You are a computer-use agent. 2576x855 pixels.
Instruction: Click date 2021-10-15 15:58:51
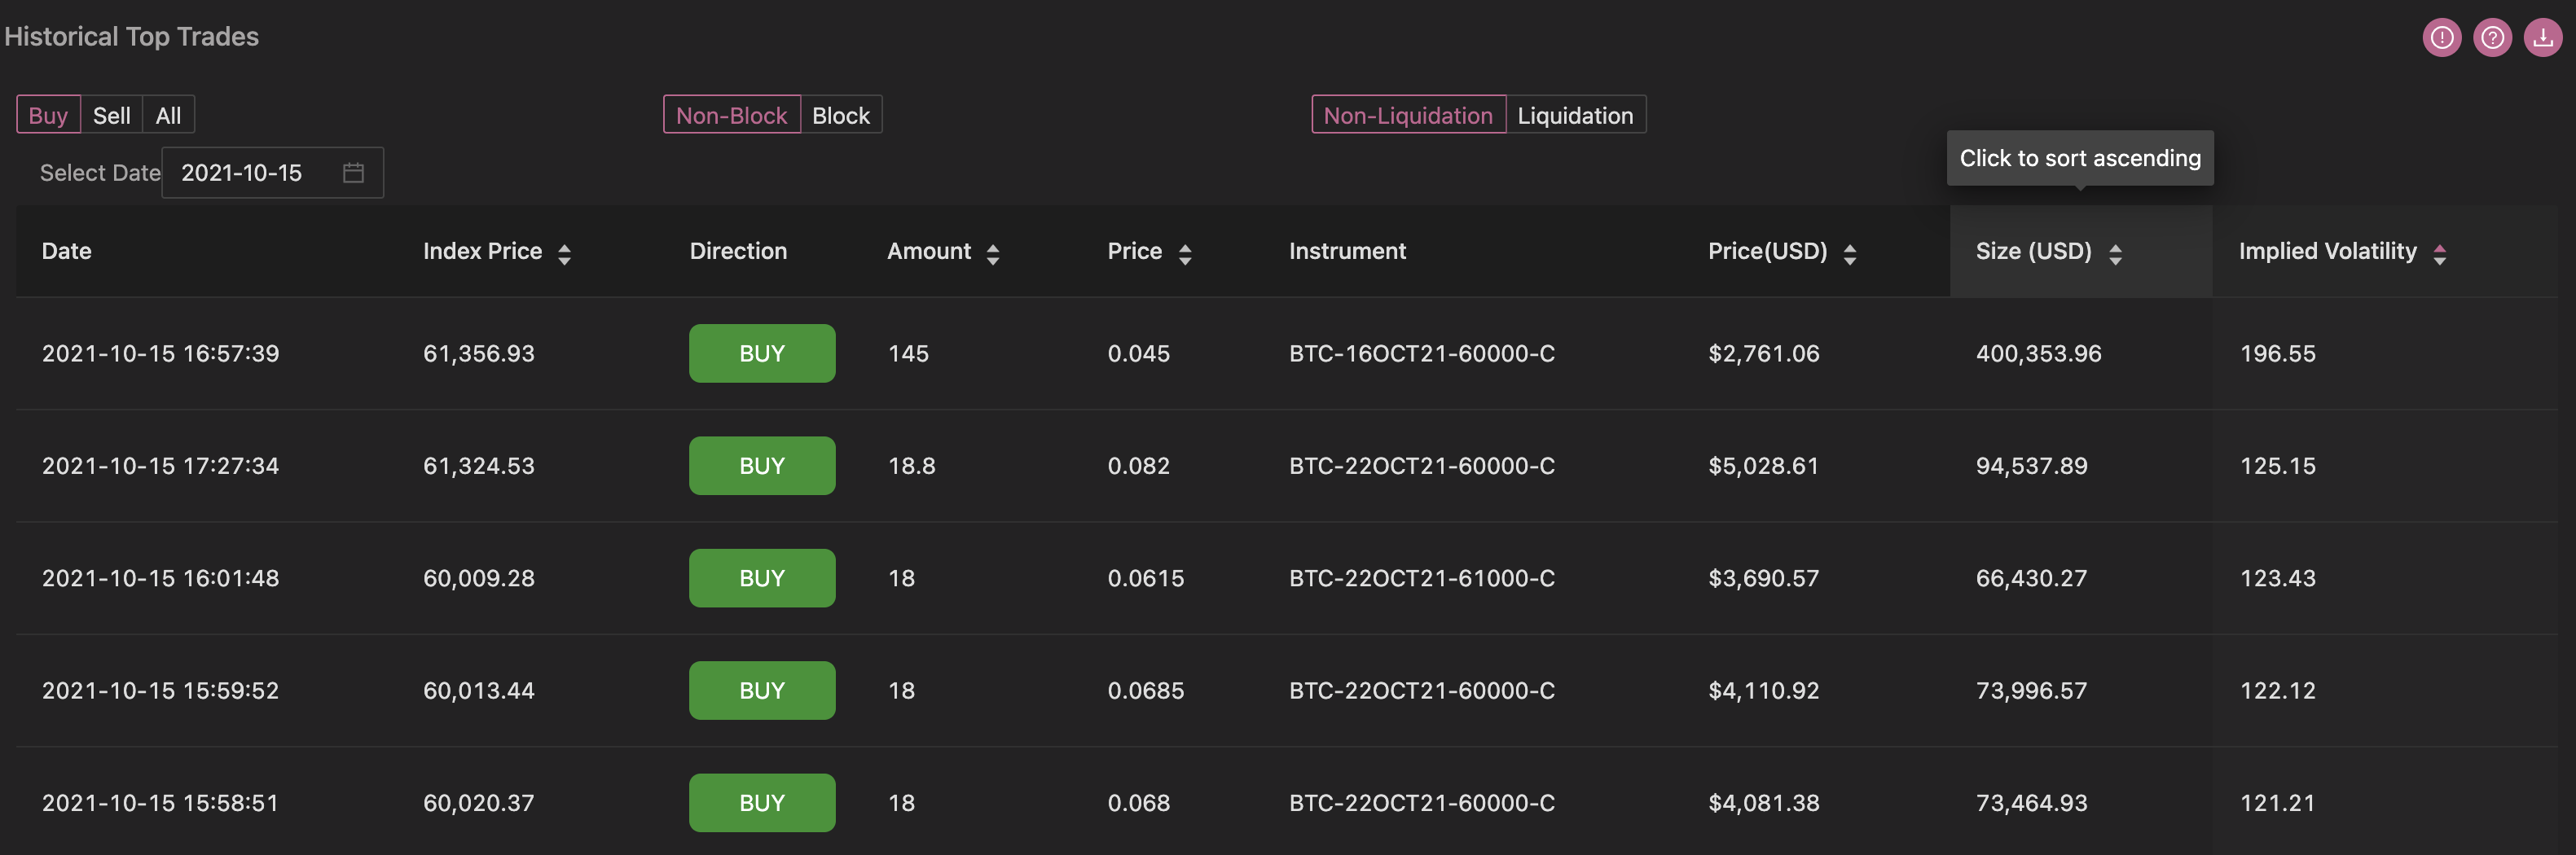click(x=160, y=803)
